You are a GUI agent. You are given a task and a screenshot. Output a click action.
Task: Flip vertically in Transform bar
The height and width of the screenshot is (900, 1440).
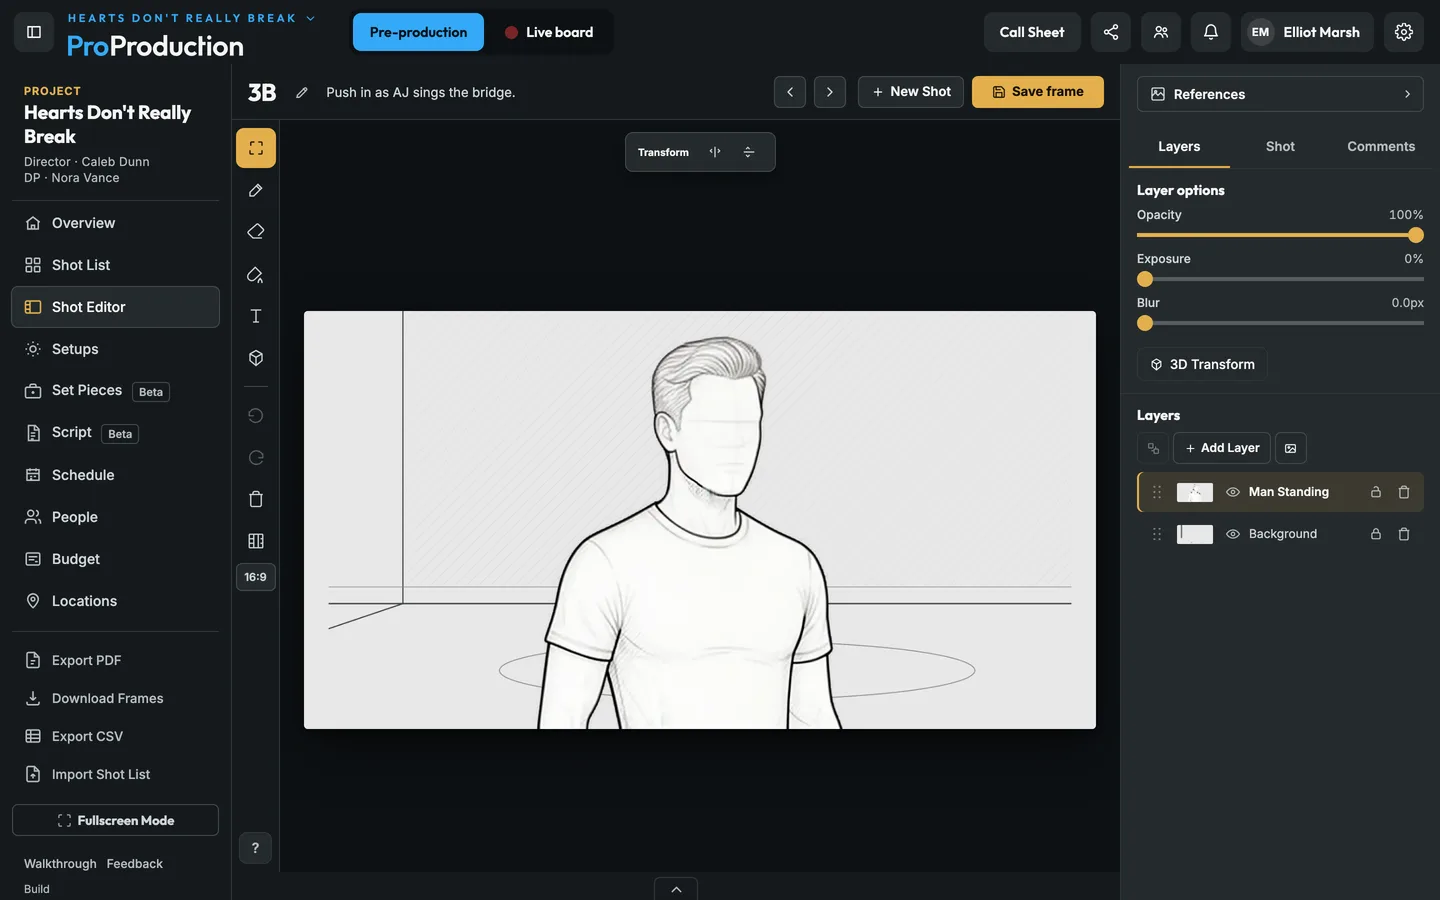[x=749, y=152]
